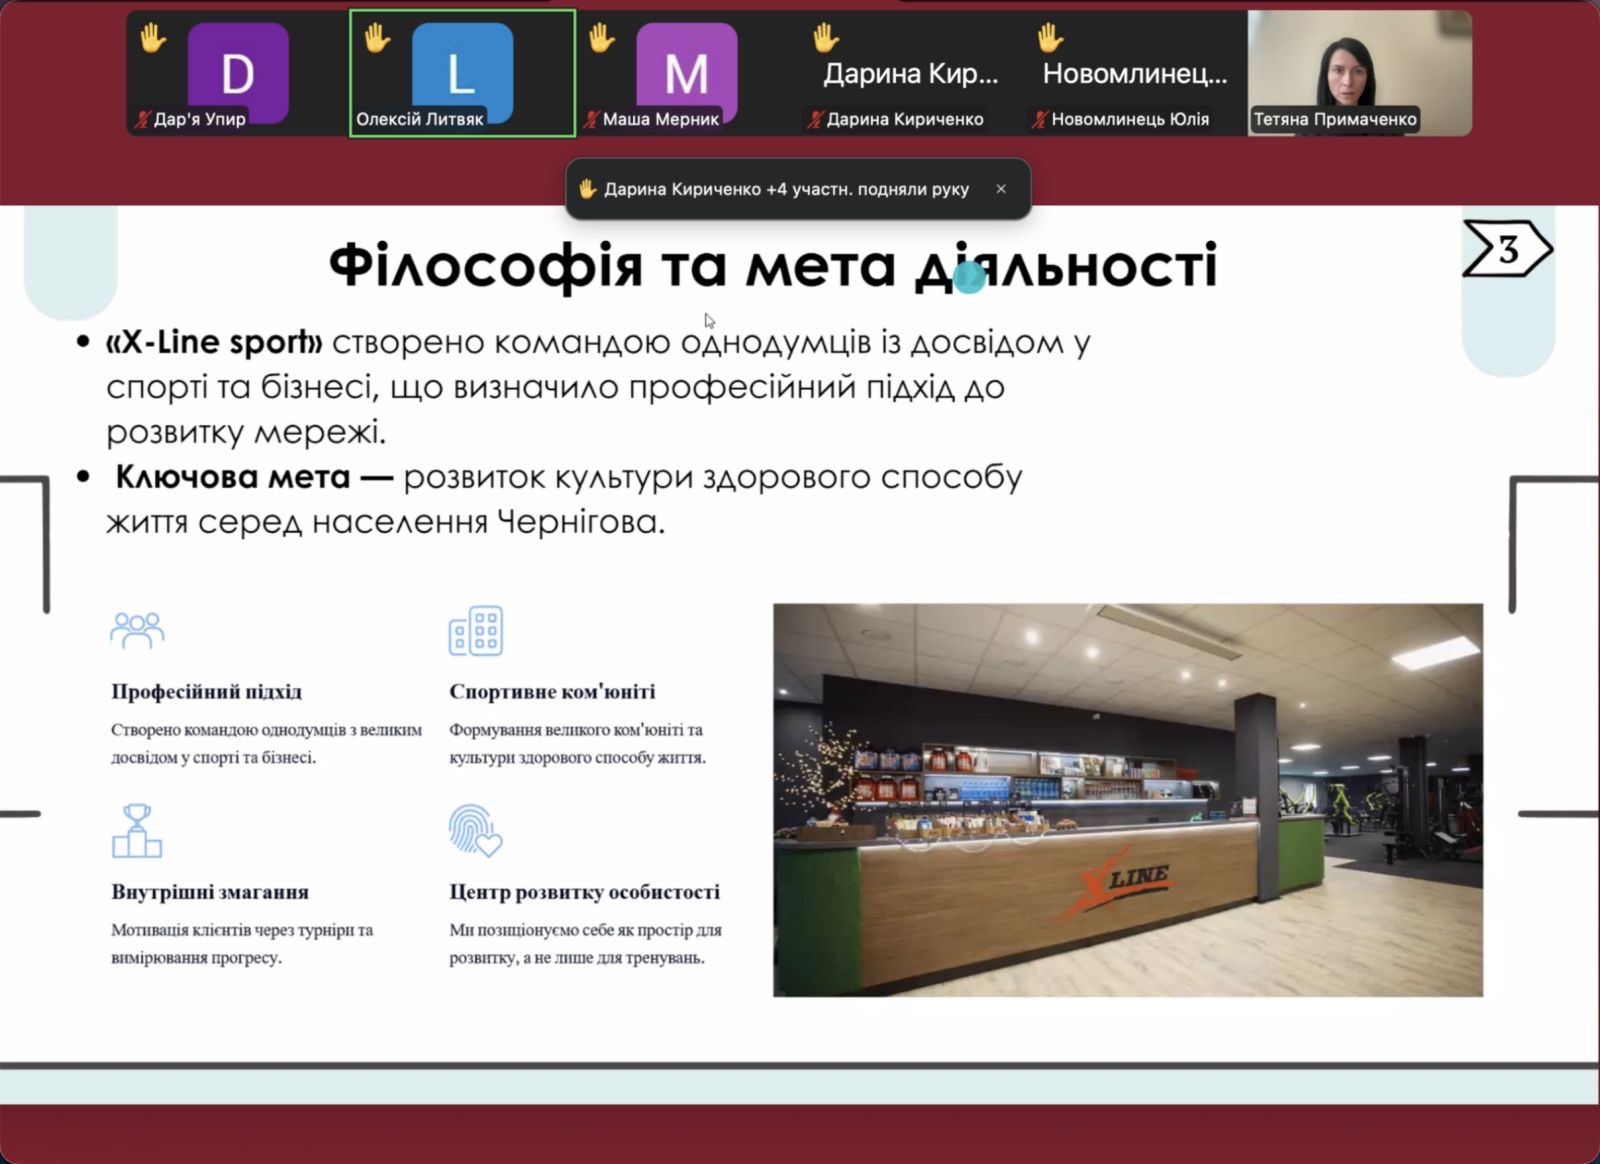The height and width of the screenshot is (1164, 1600).
Task: Click raised hand icon on Олексій Литвяк tile
Action: point(377,39)
